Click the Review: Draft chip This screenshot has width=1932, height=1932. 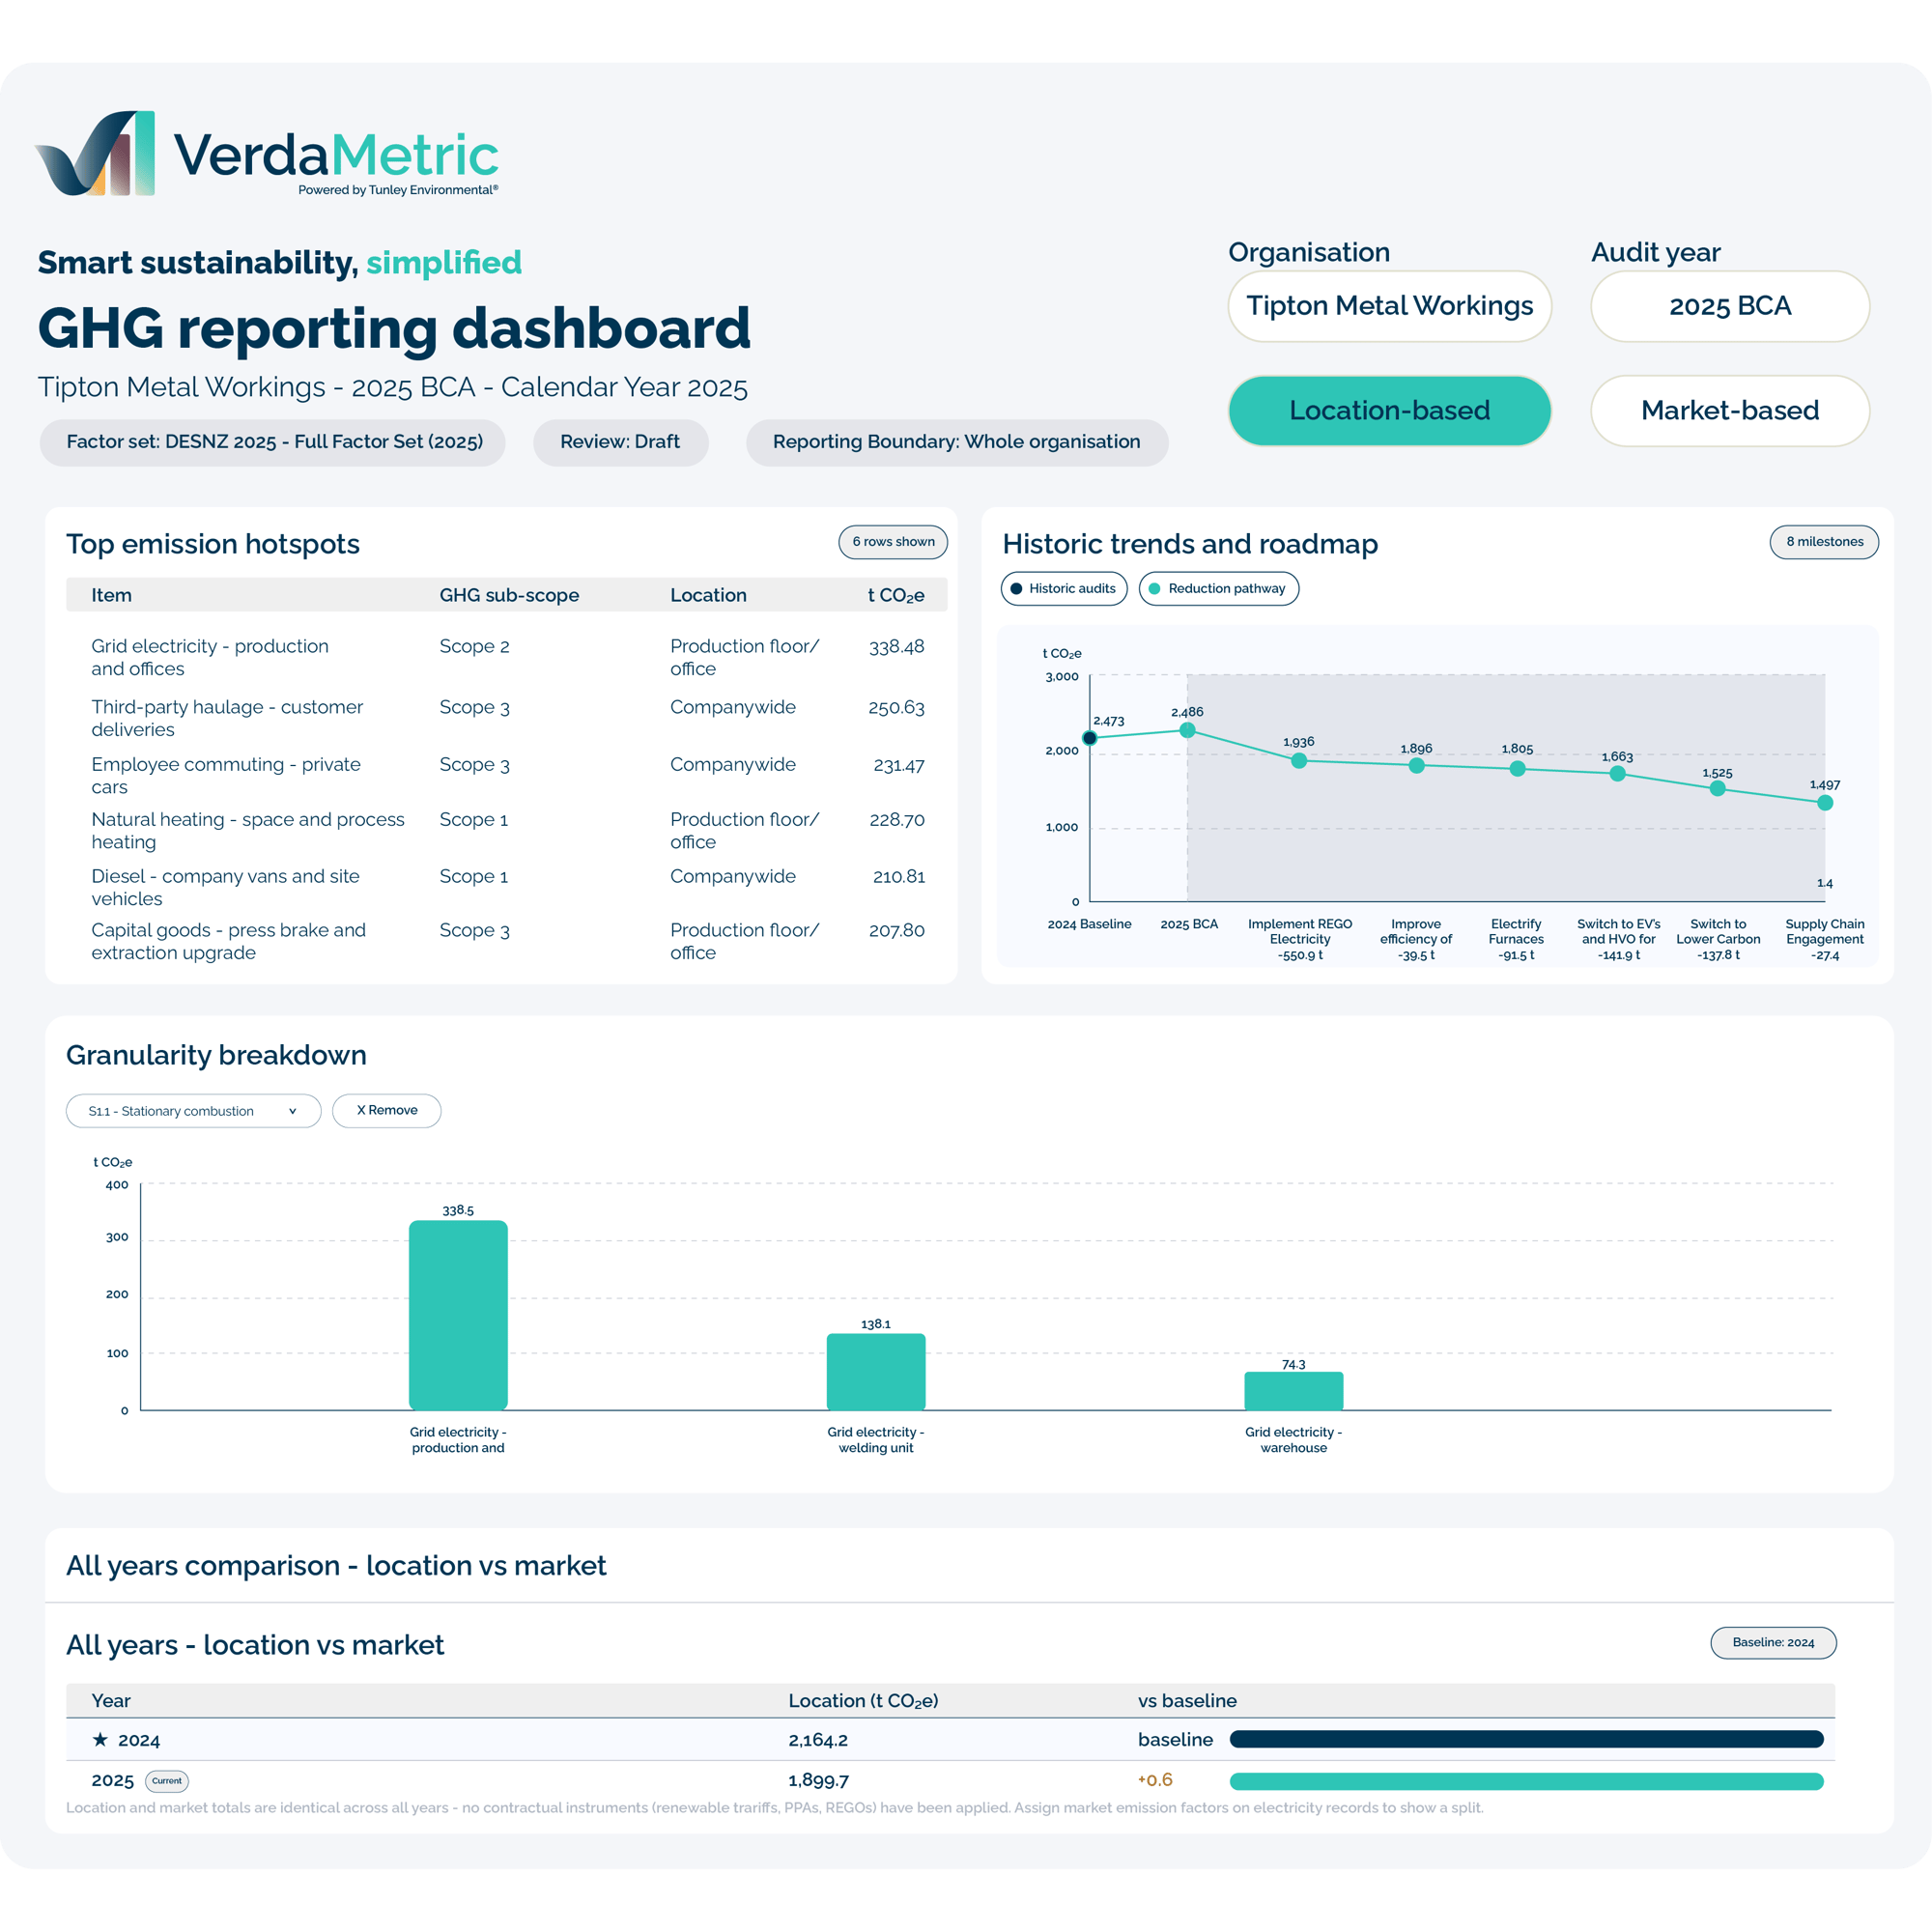tap(620, 442)
